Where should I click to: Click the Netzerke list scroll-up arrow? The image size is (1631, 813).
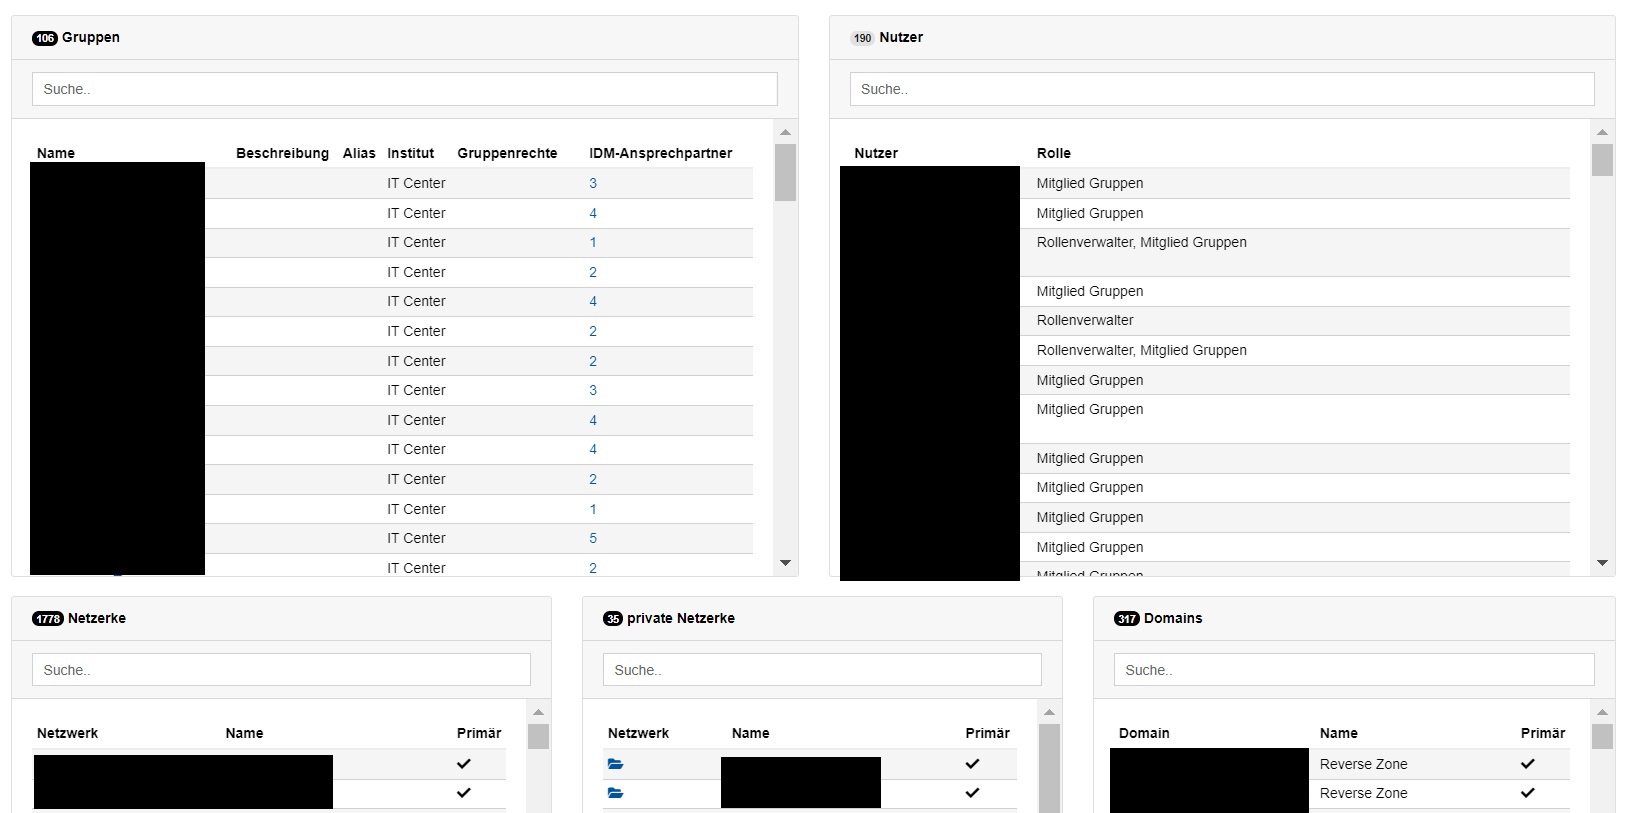click(538, 712)
